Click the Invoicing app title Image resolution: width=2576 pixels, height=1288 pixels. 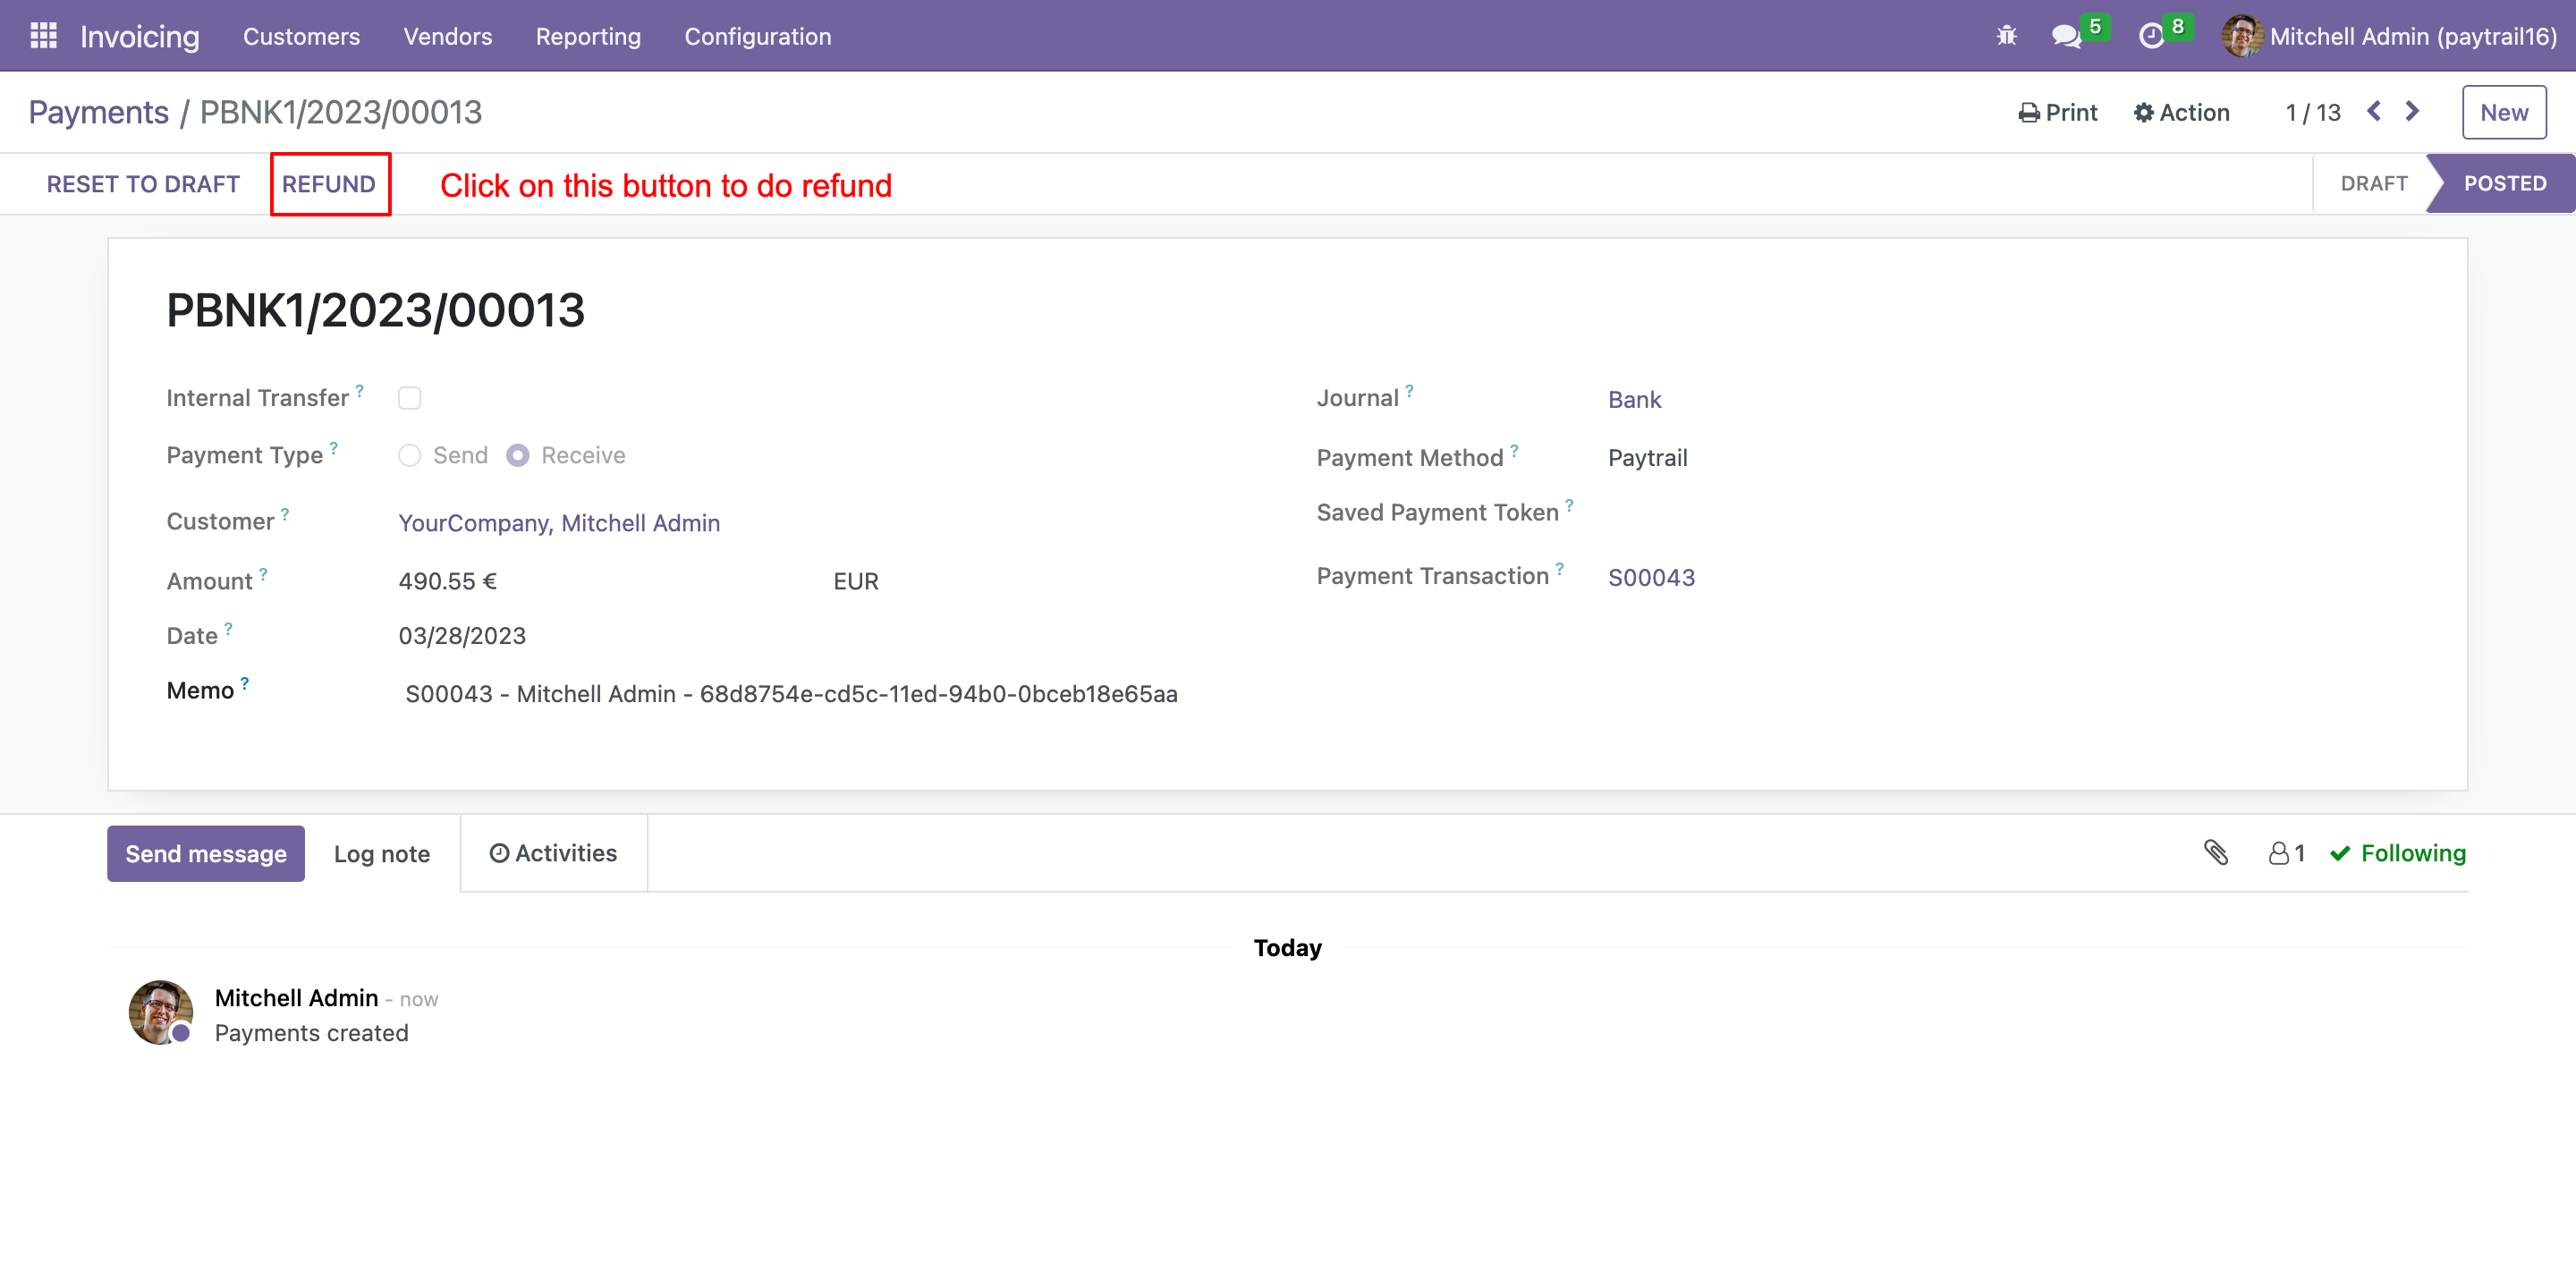click(x=140, y=36)
